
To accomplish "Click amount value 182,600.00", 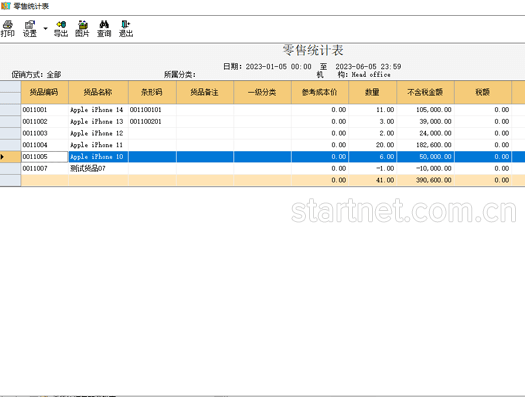I will coord(434,145).
